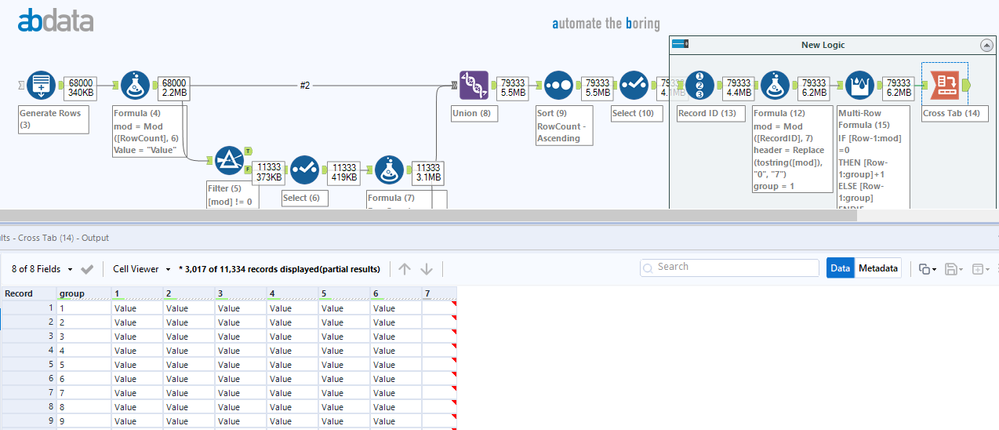Click the Formula (4) tool icon
999x430 pixels.
pos(135,85)
